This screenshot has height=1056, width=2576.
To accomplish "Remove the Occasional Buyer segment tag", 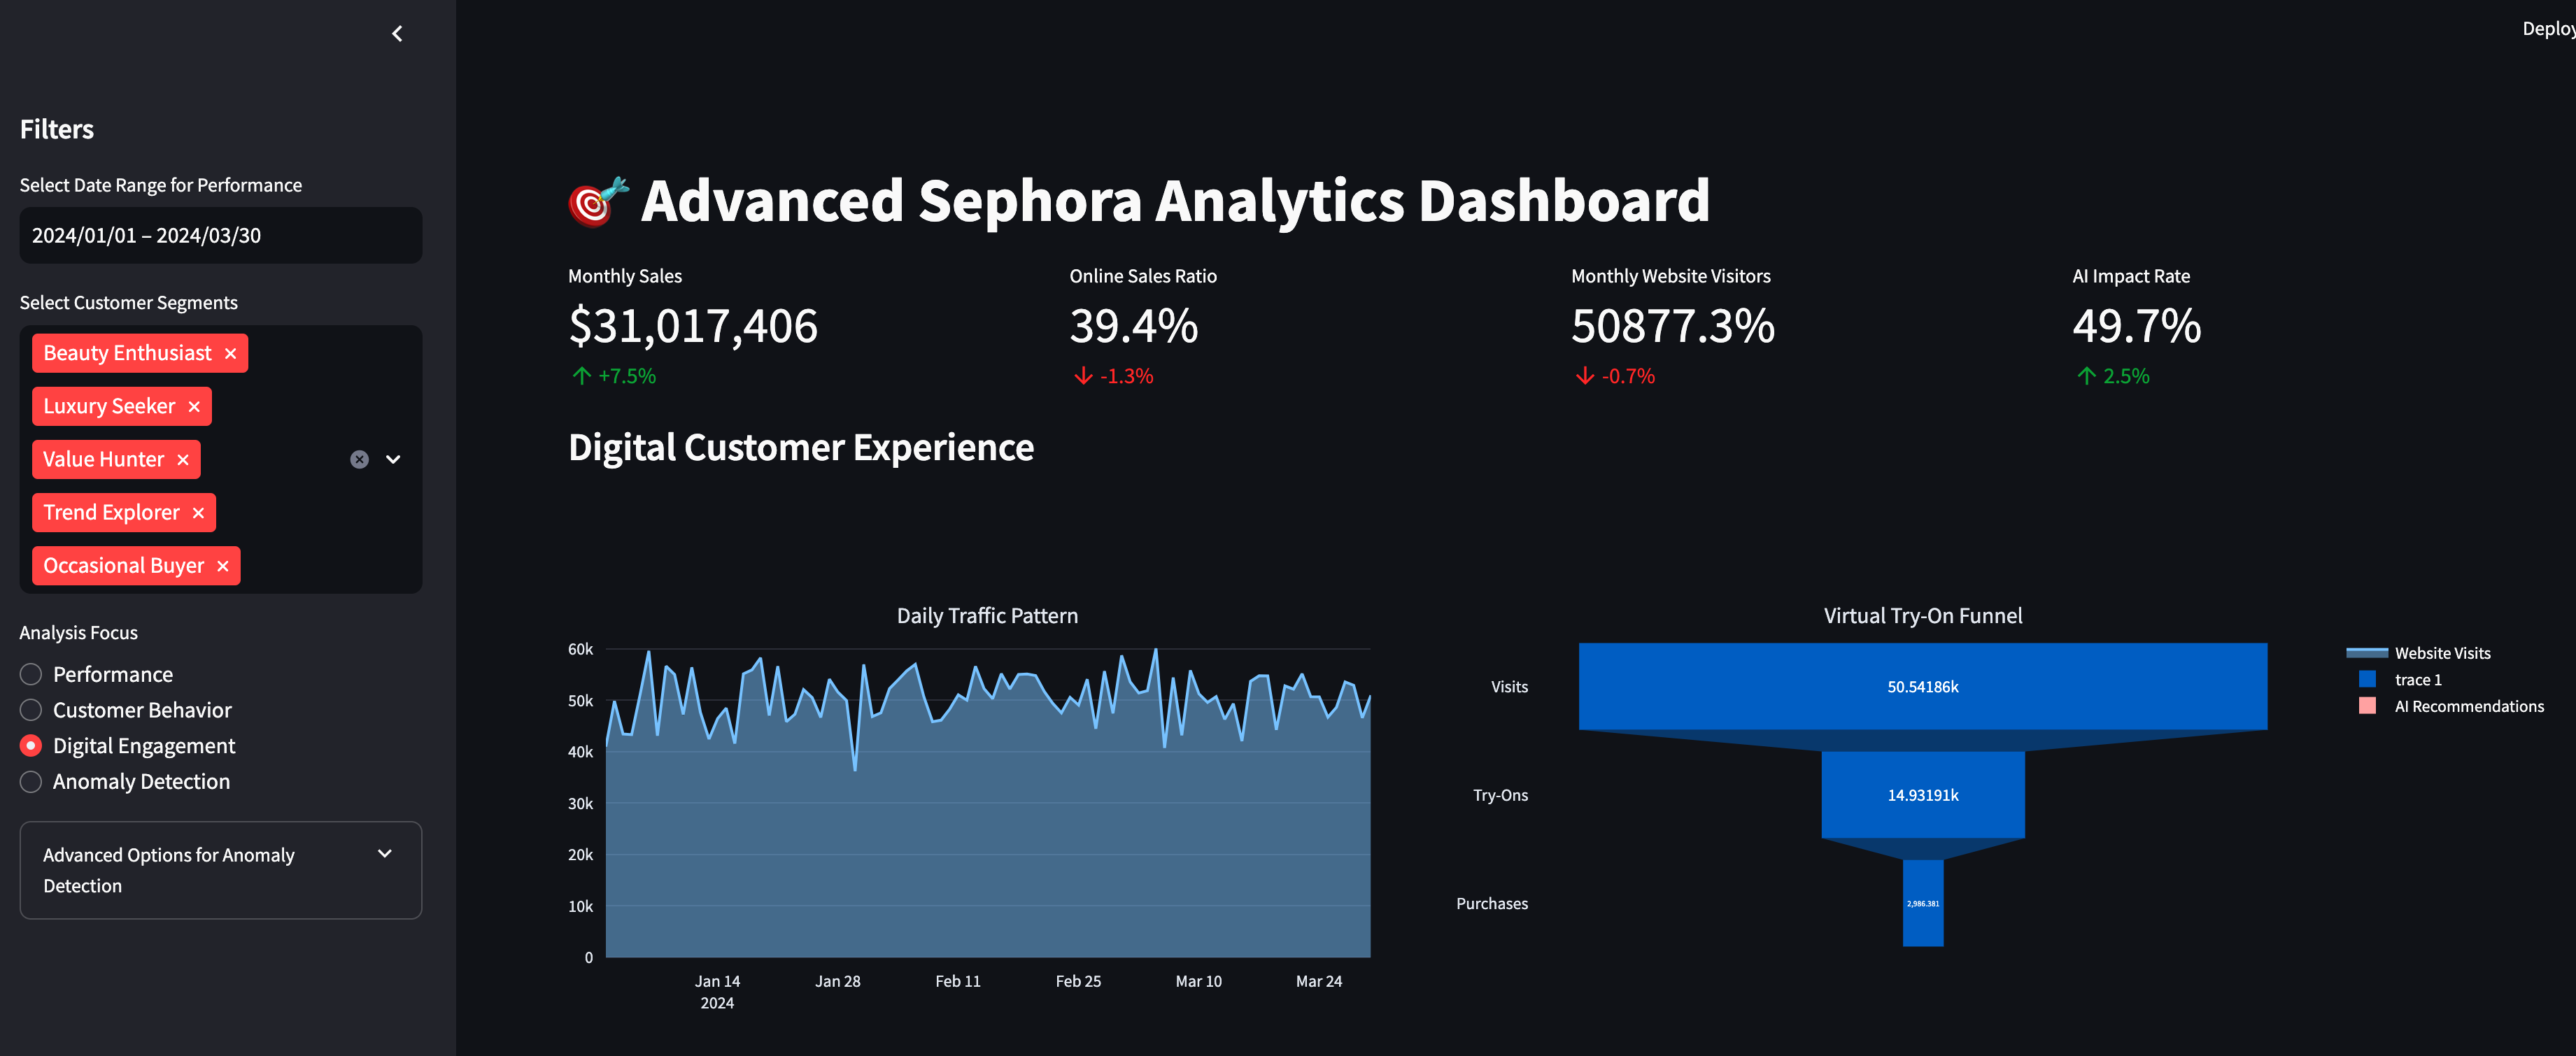I will [x=223, y=566].
